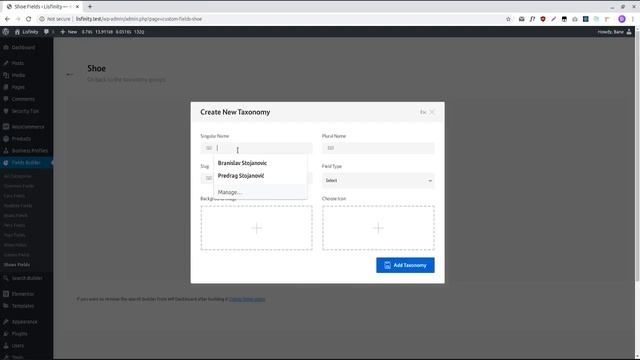Click the Add Taxonomy button
The image size is (640, 360).
pyautogui.click(x=405, y=265)
